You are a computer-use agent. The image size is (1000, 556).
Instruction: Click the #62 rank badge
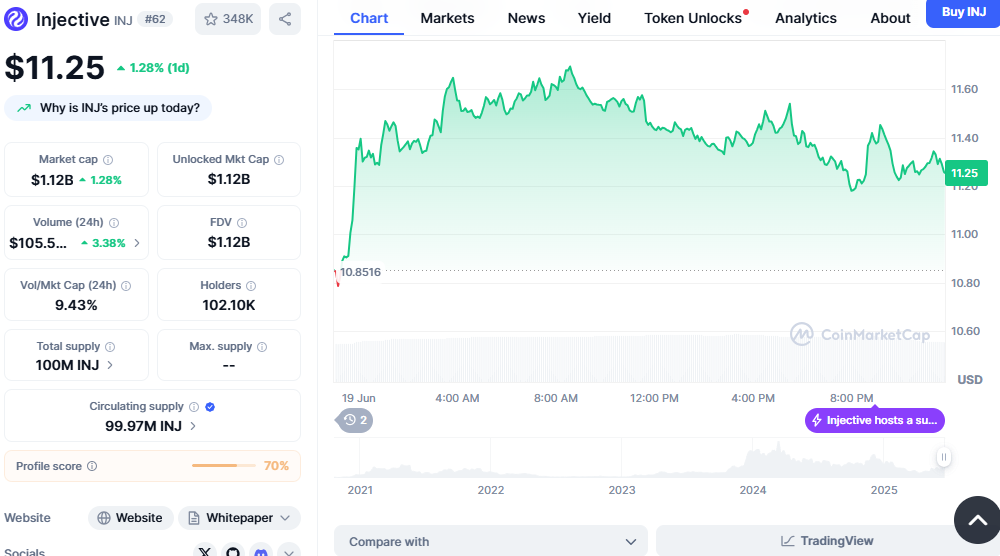tap(155, 19)
